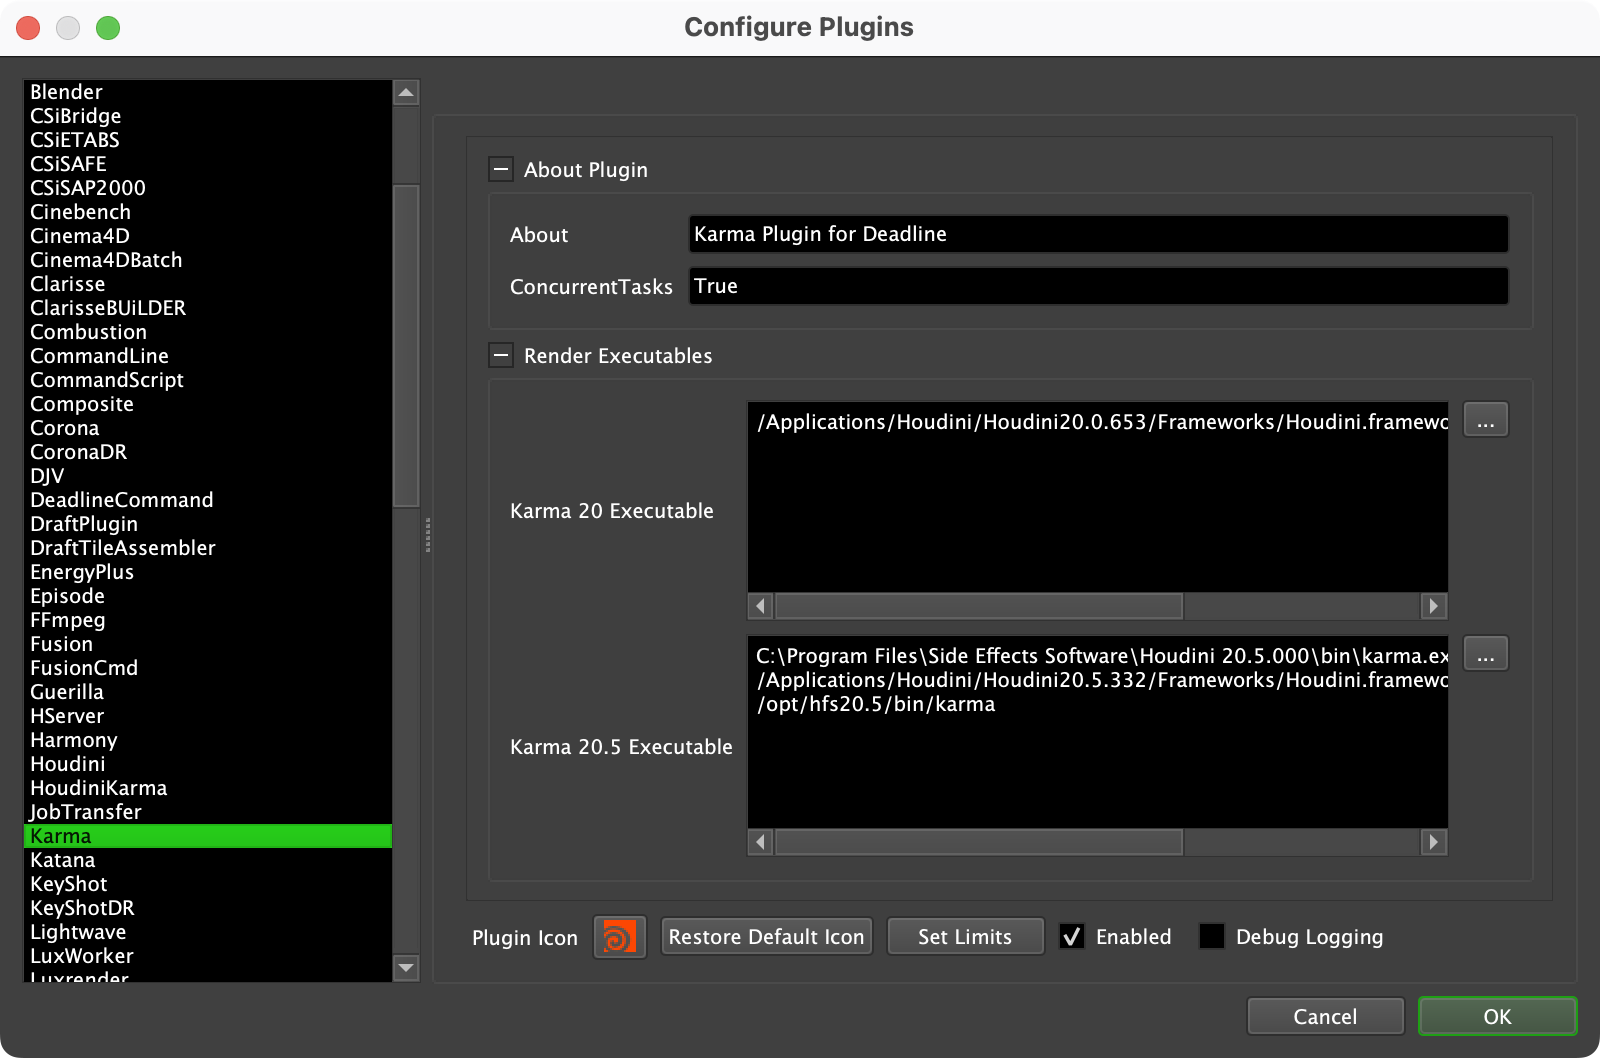Click the plugin list scrollbar up arrow

pos(406,92)
